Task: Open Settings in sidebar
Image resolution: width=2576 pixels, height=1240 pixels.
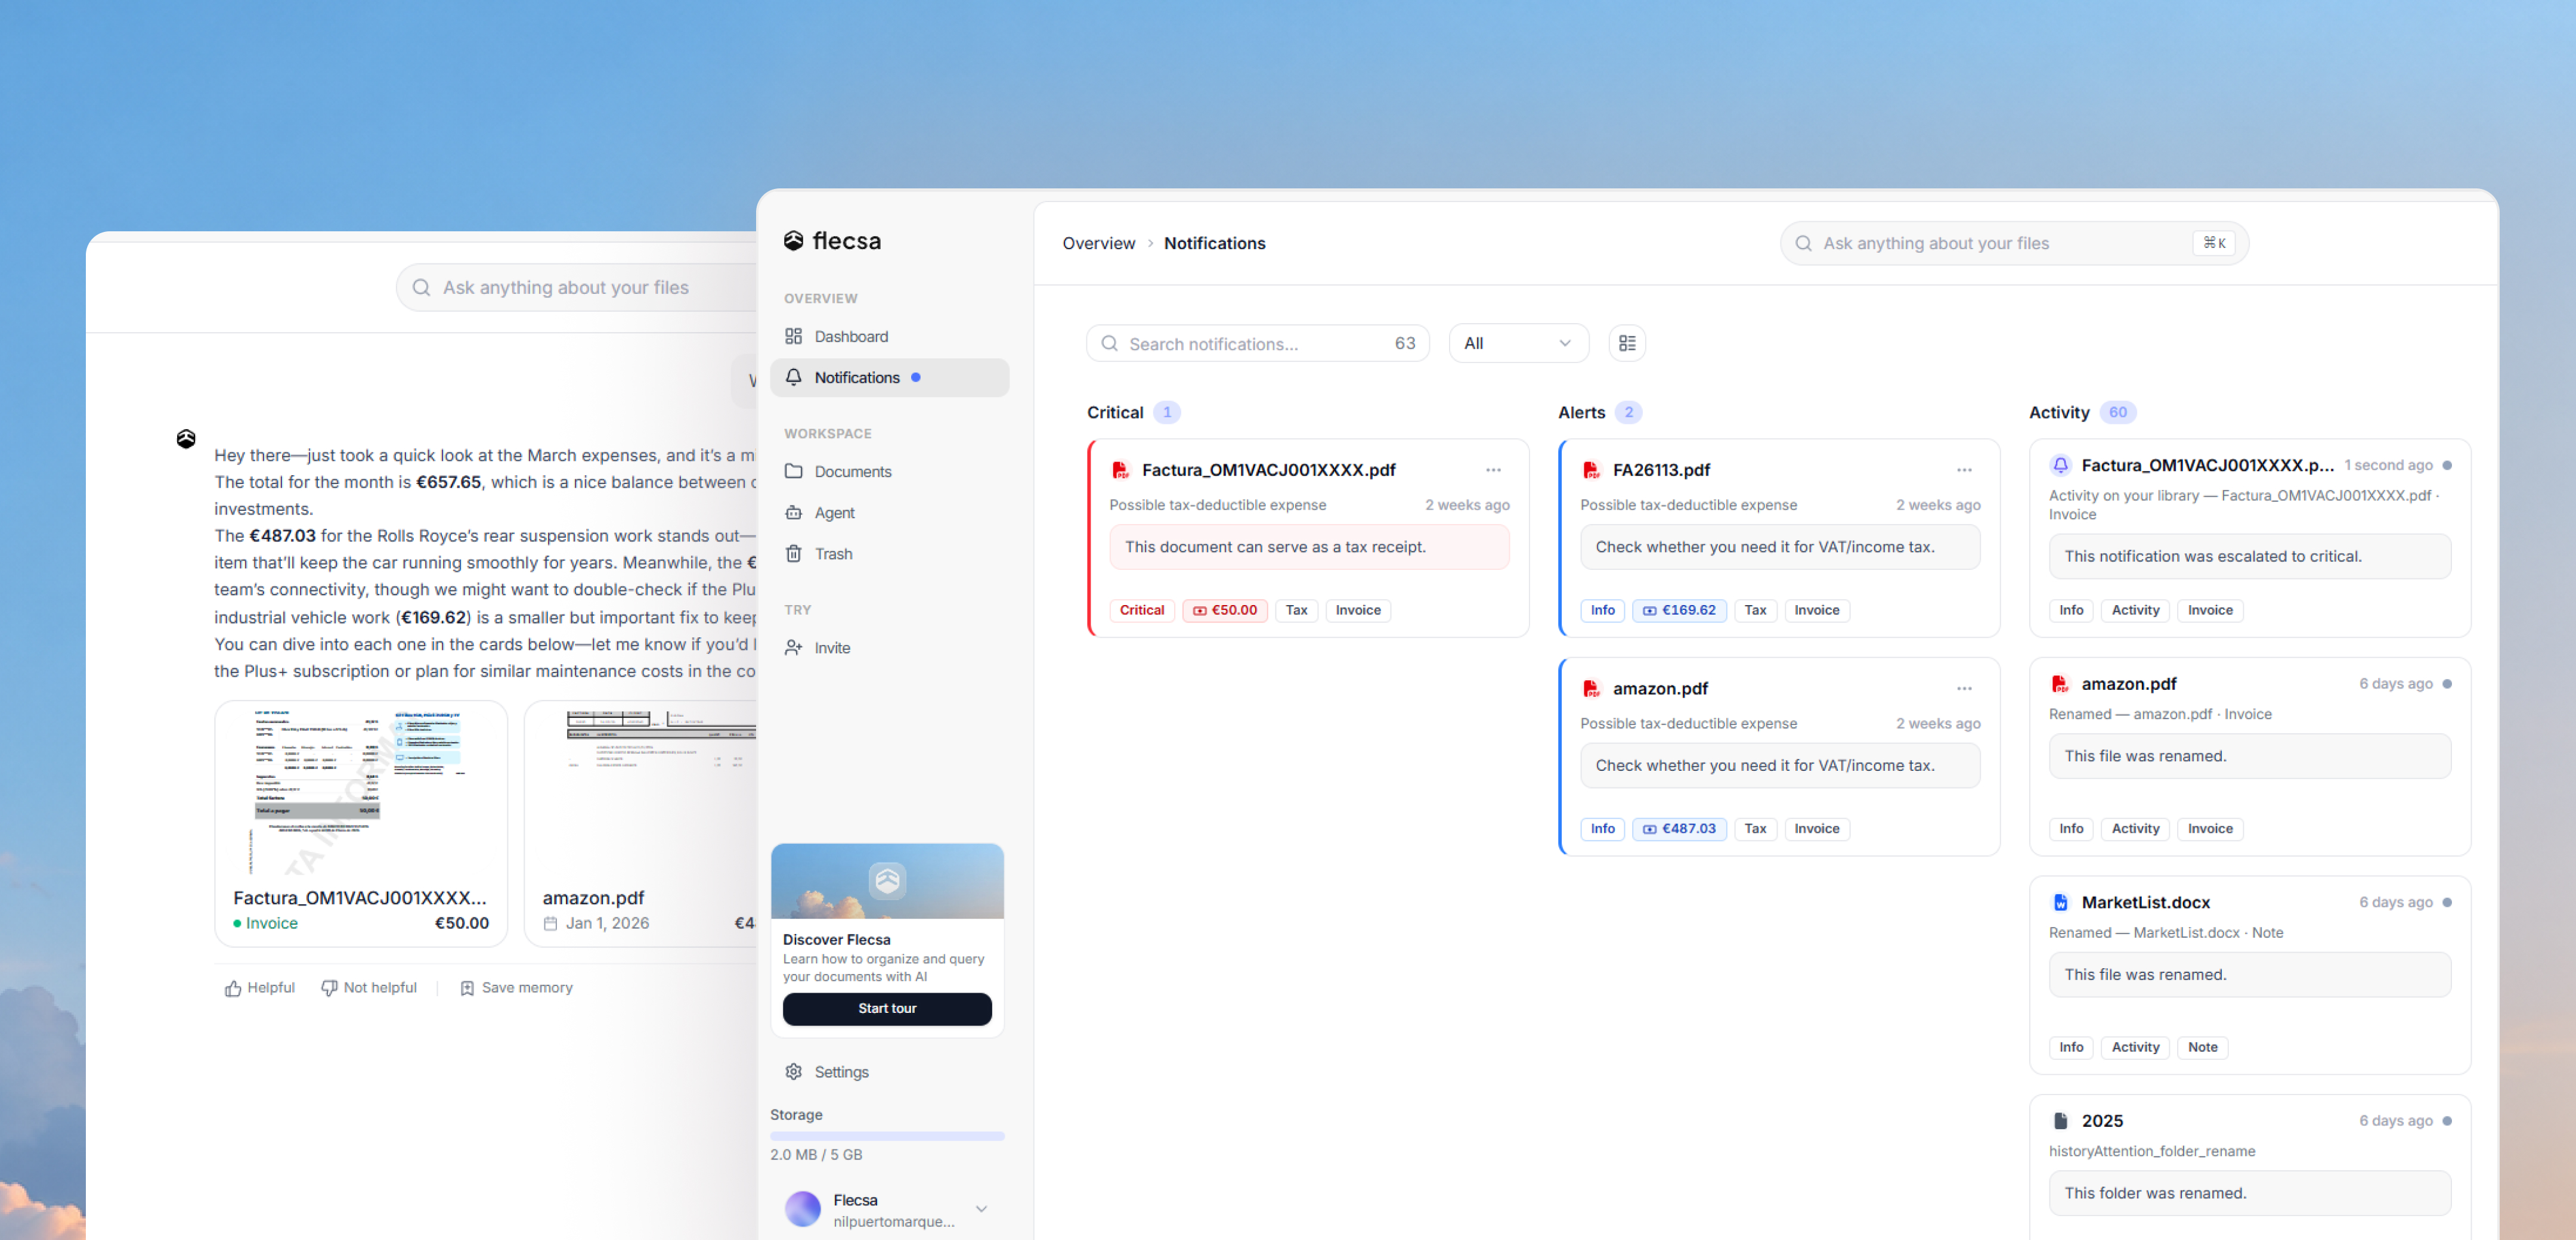Action: pyautogui.click(x=889, y=1071)
